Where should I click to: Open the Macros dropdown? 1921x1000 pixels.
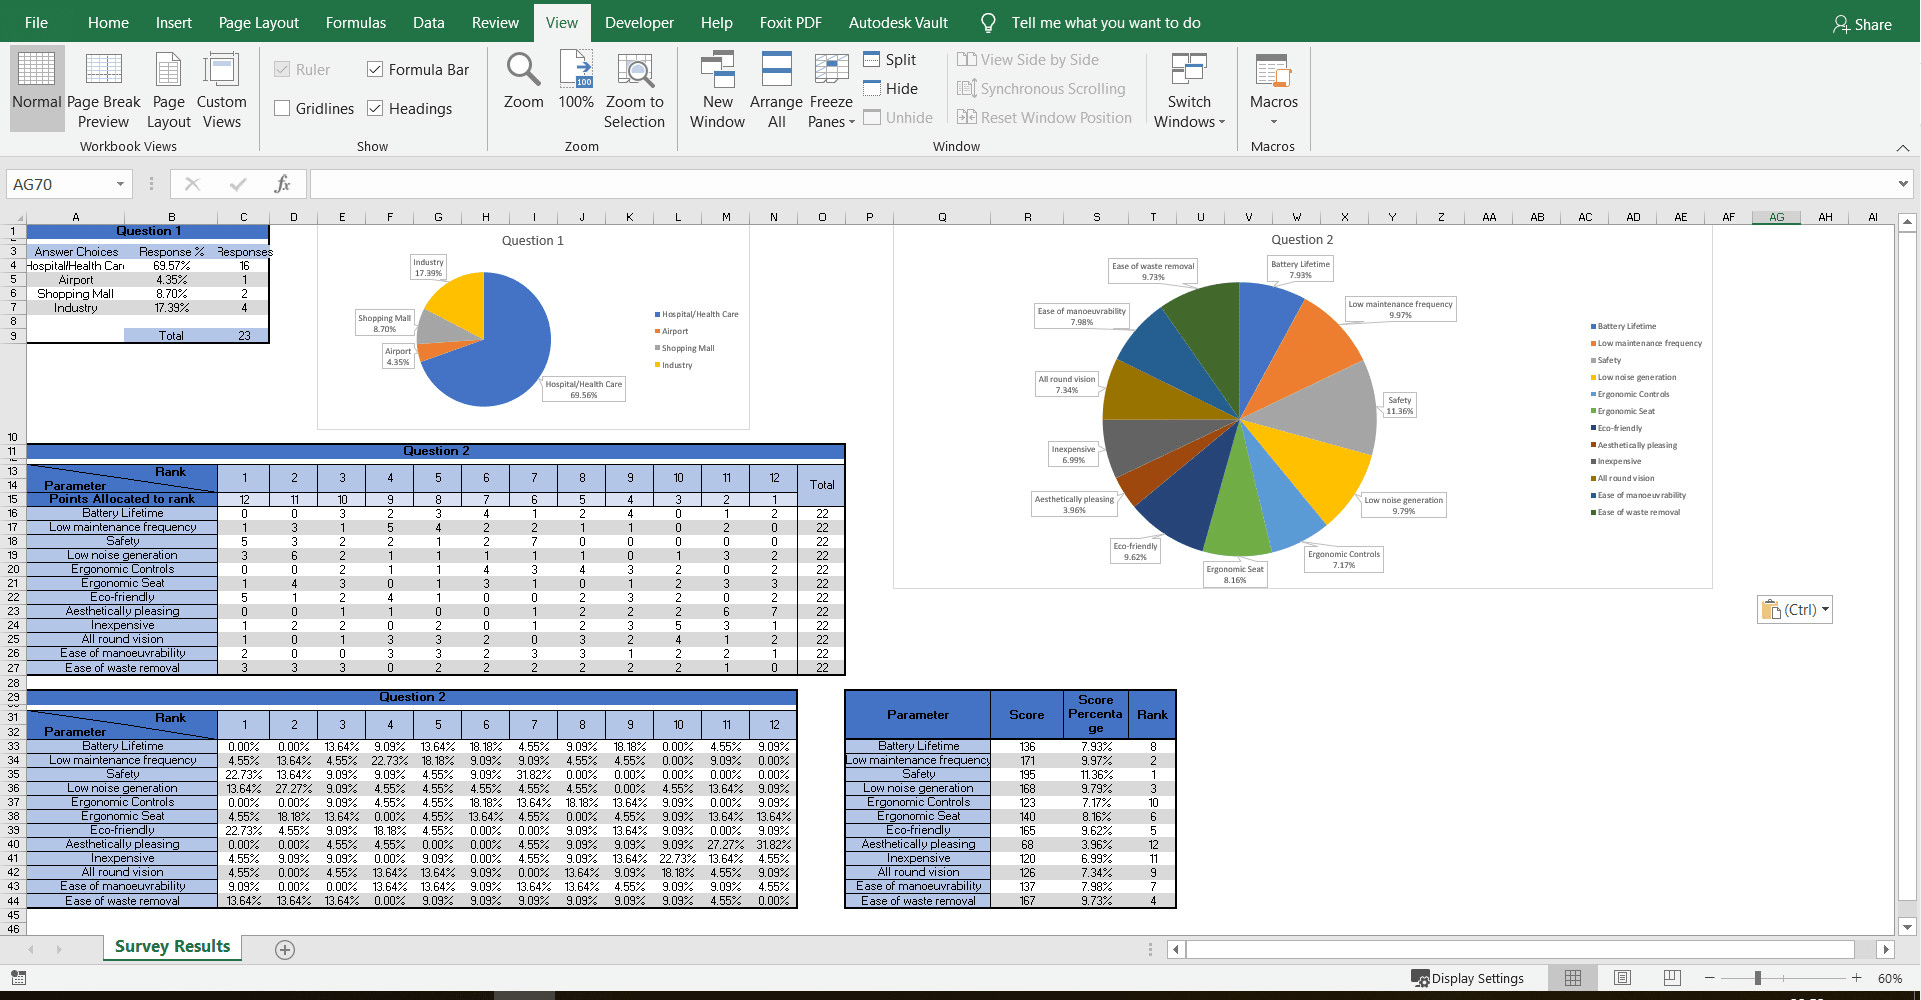(1273, 90)
